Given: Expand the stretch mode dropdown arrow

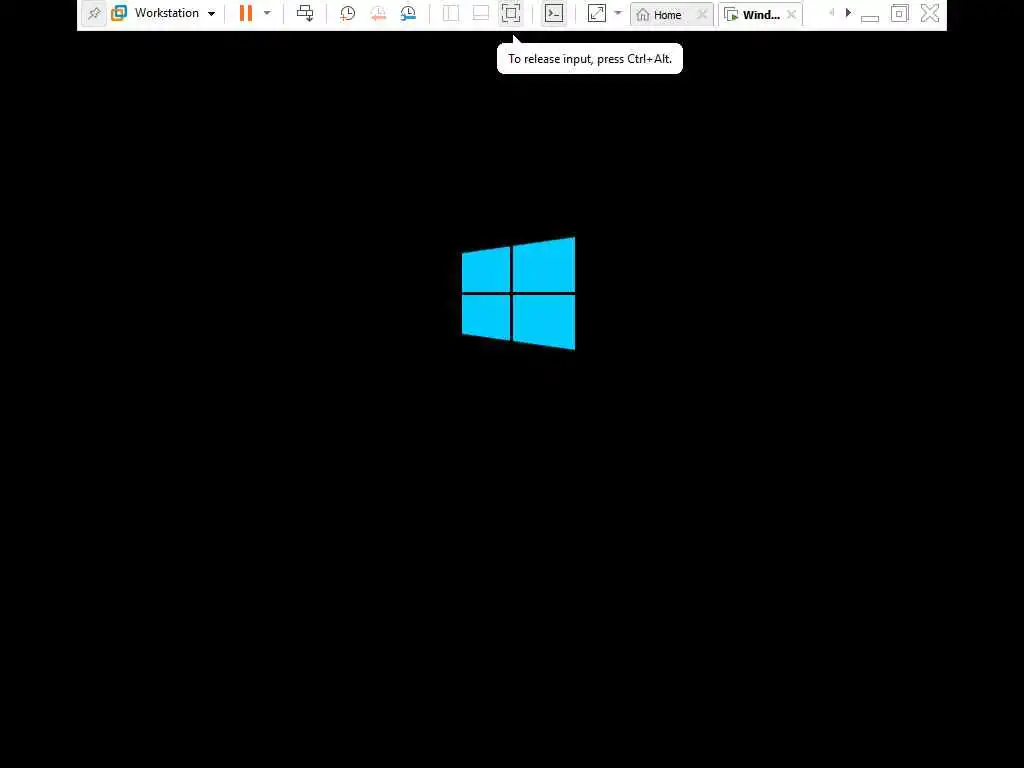Looking at the screenshot, I should click(618, 13).
